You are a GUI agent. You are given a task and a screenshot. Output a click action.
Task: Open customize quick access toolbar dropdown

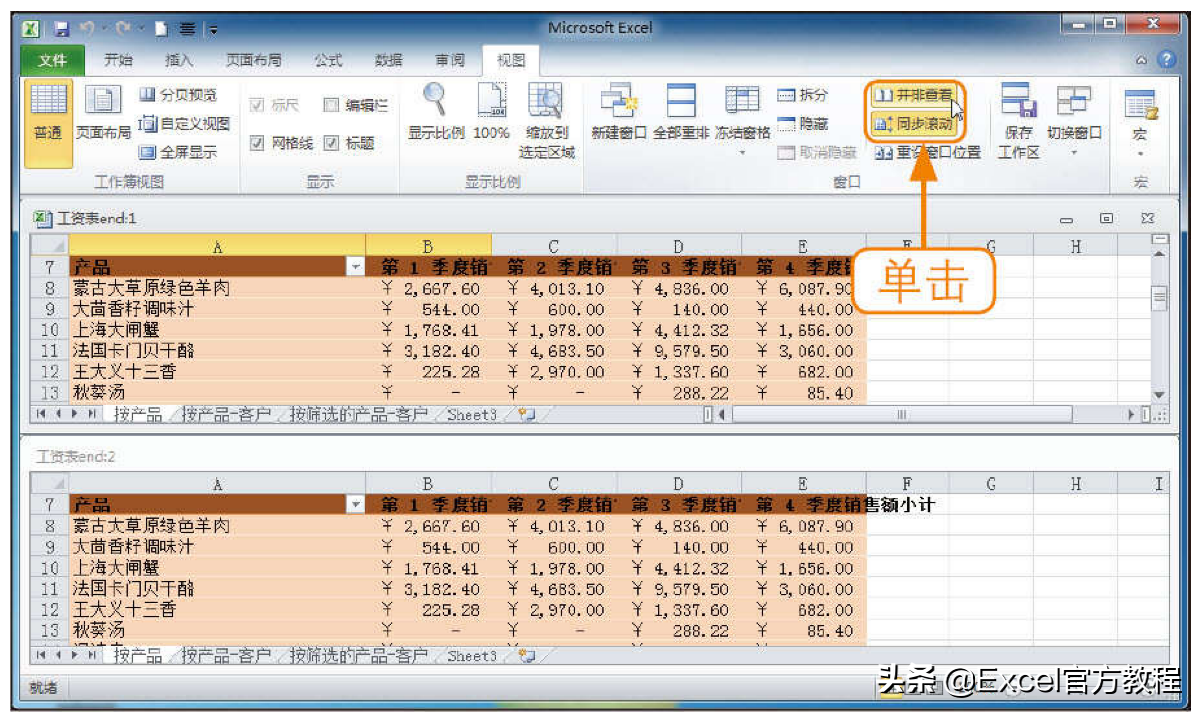(214, 29)
